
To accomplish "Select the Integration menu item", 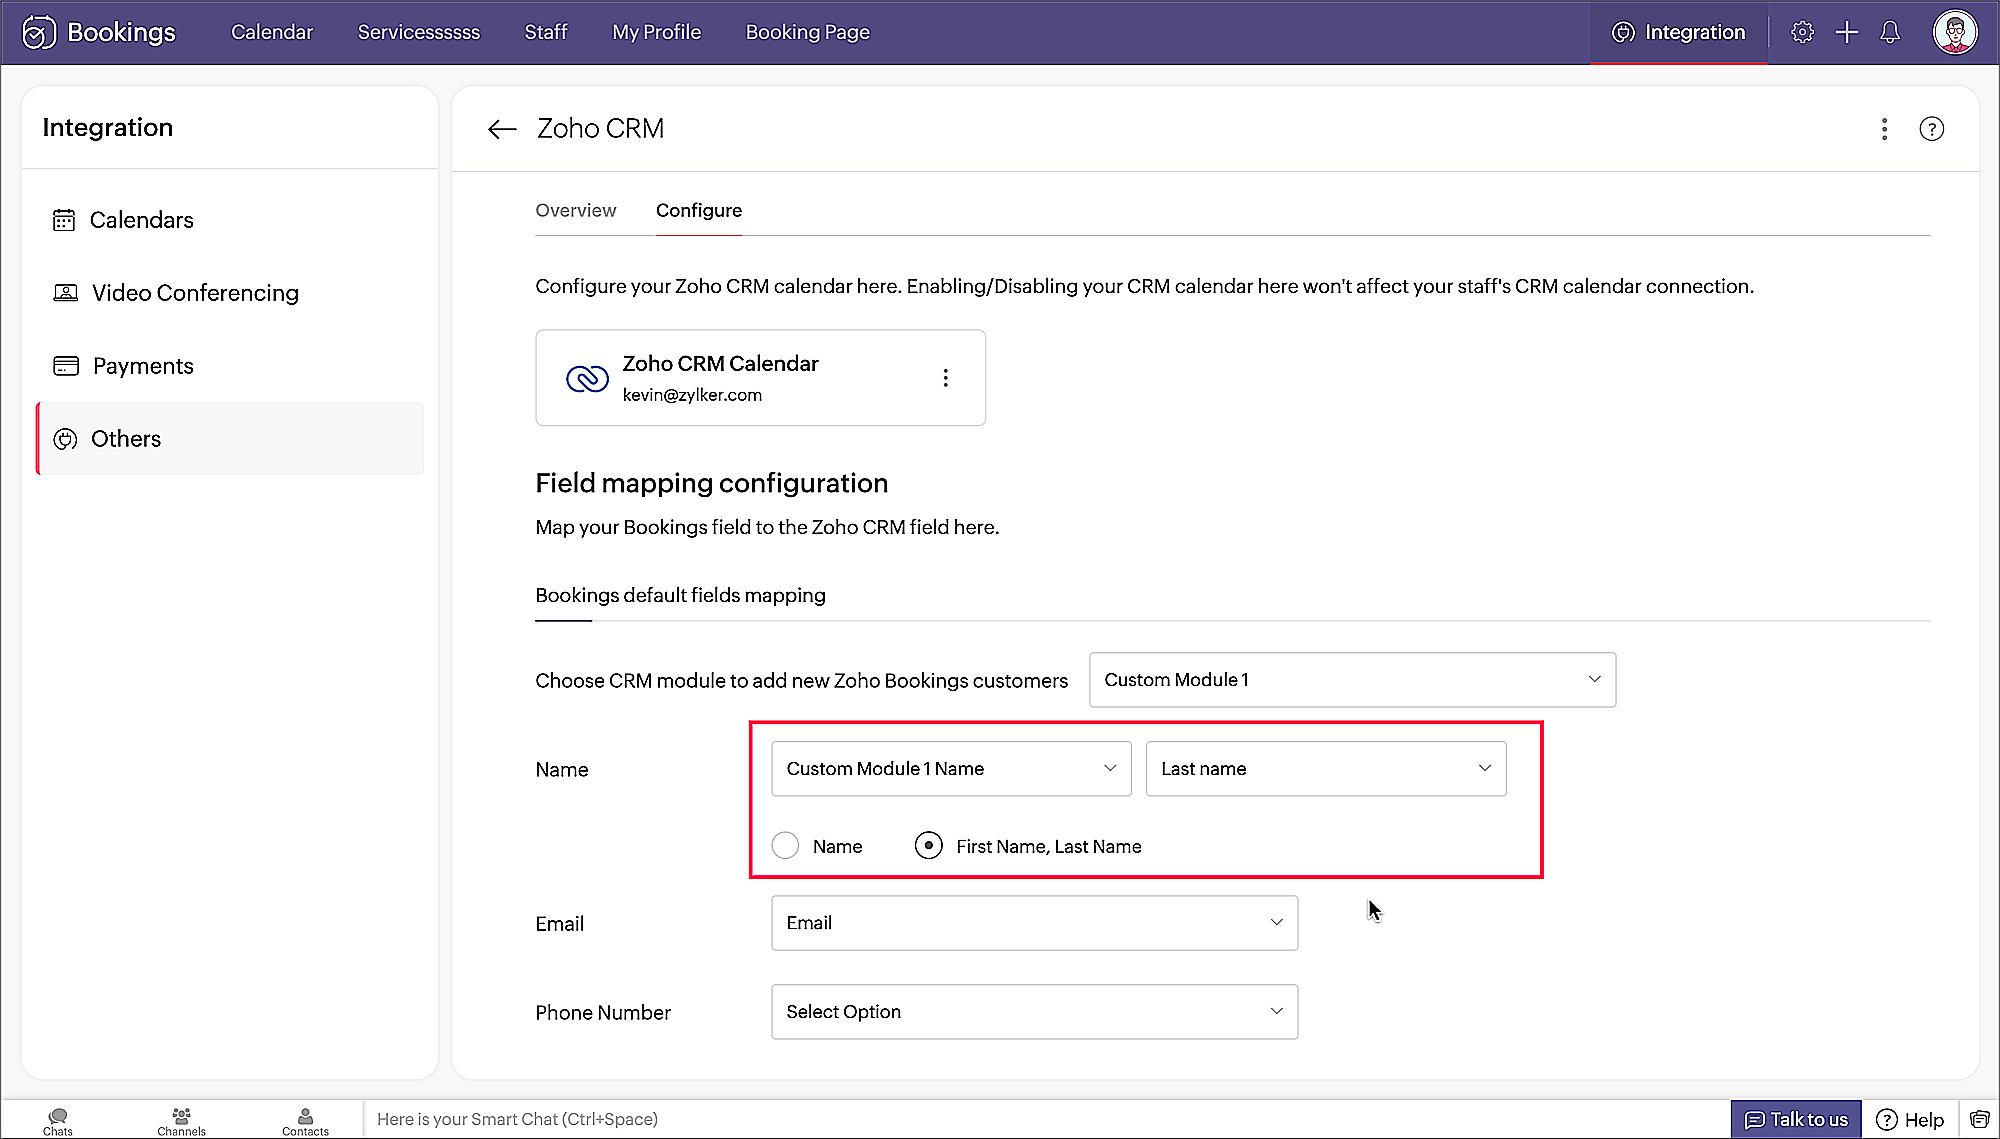I will point(1679,32).
